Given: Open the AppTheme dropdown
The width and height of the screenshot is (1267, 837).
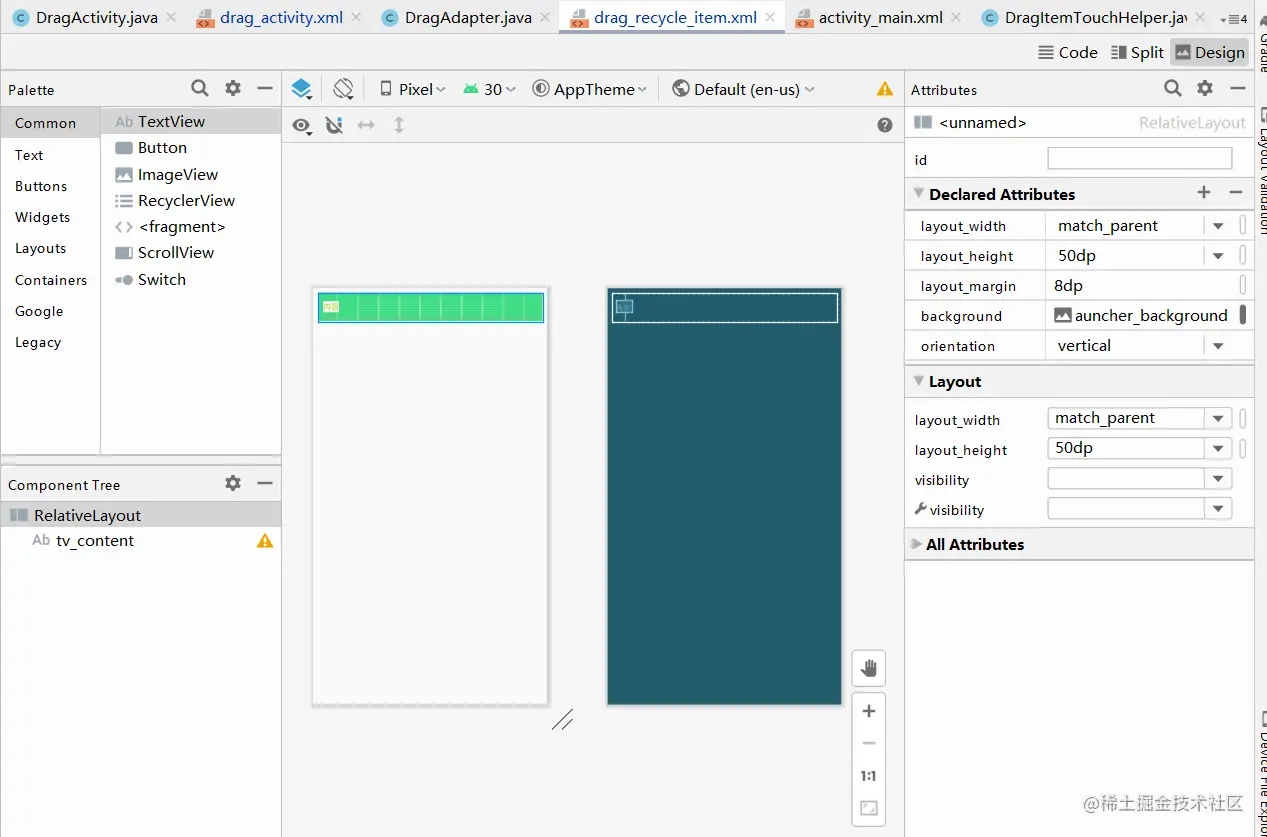Looking at the screenshot, I should (590, 89).
